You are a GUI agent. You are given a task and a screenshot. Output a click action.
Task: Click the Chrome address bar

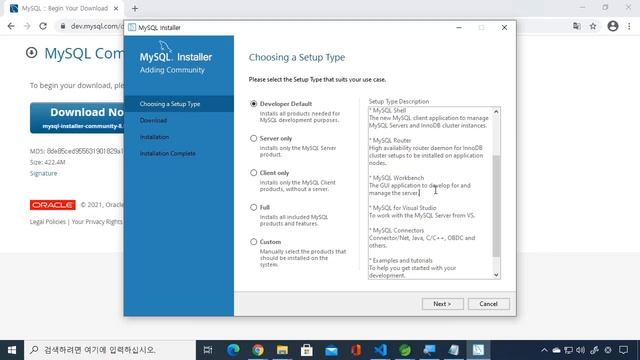96,26
